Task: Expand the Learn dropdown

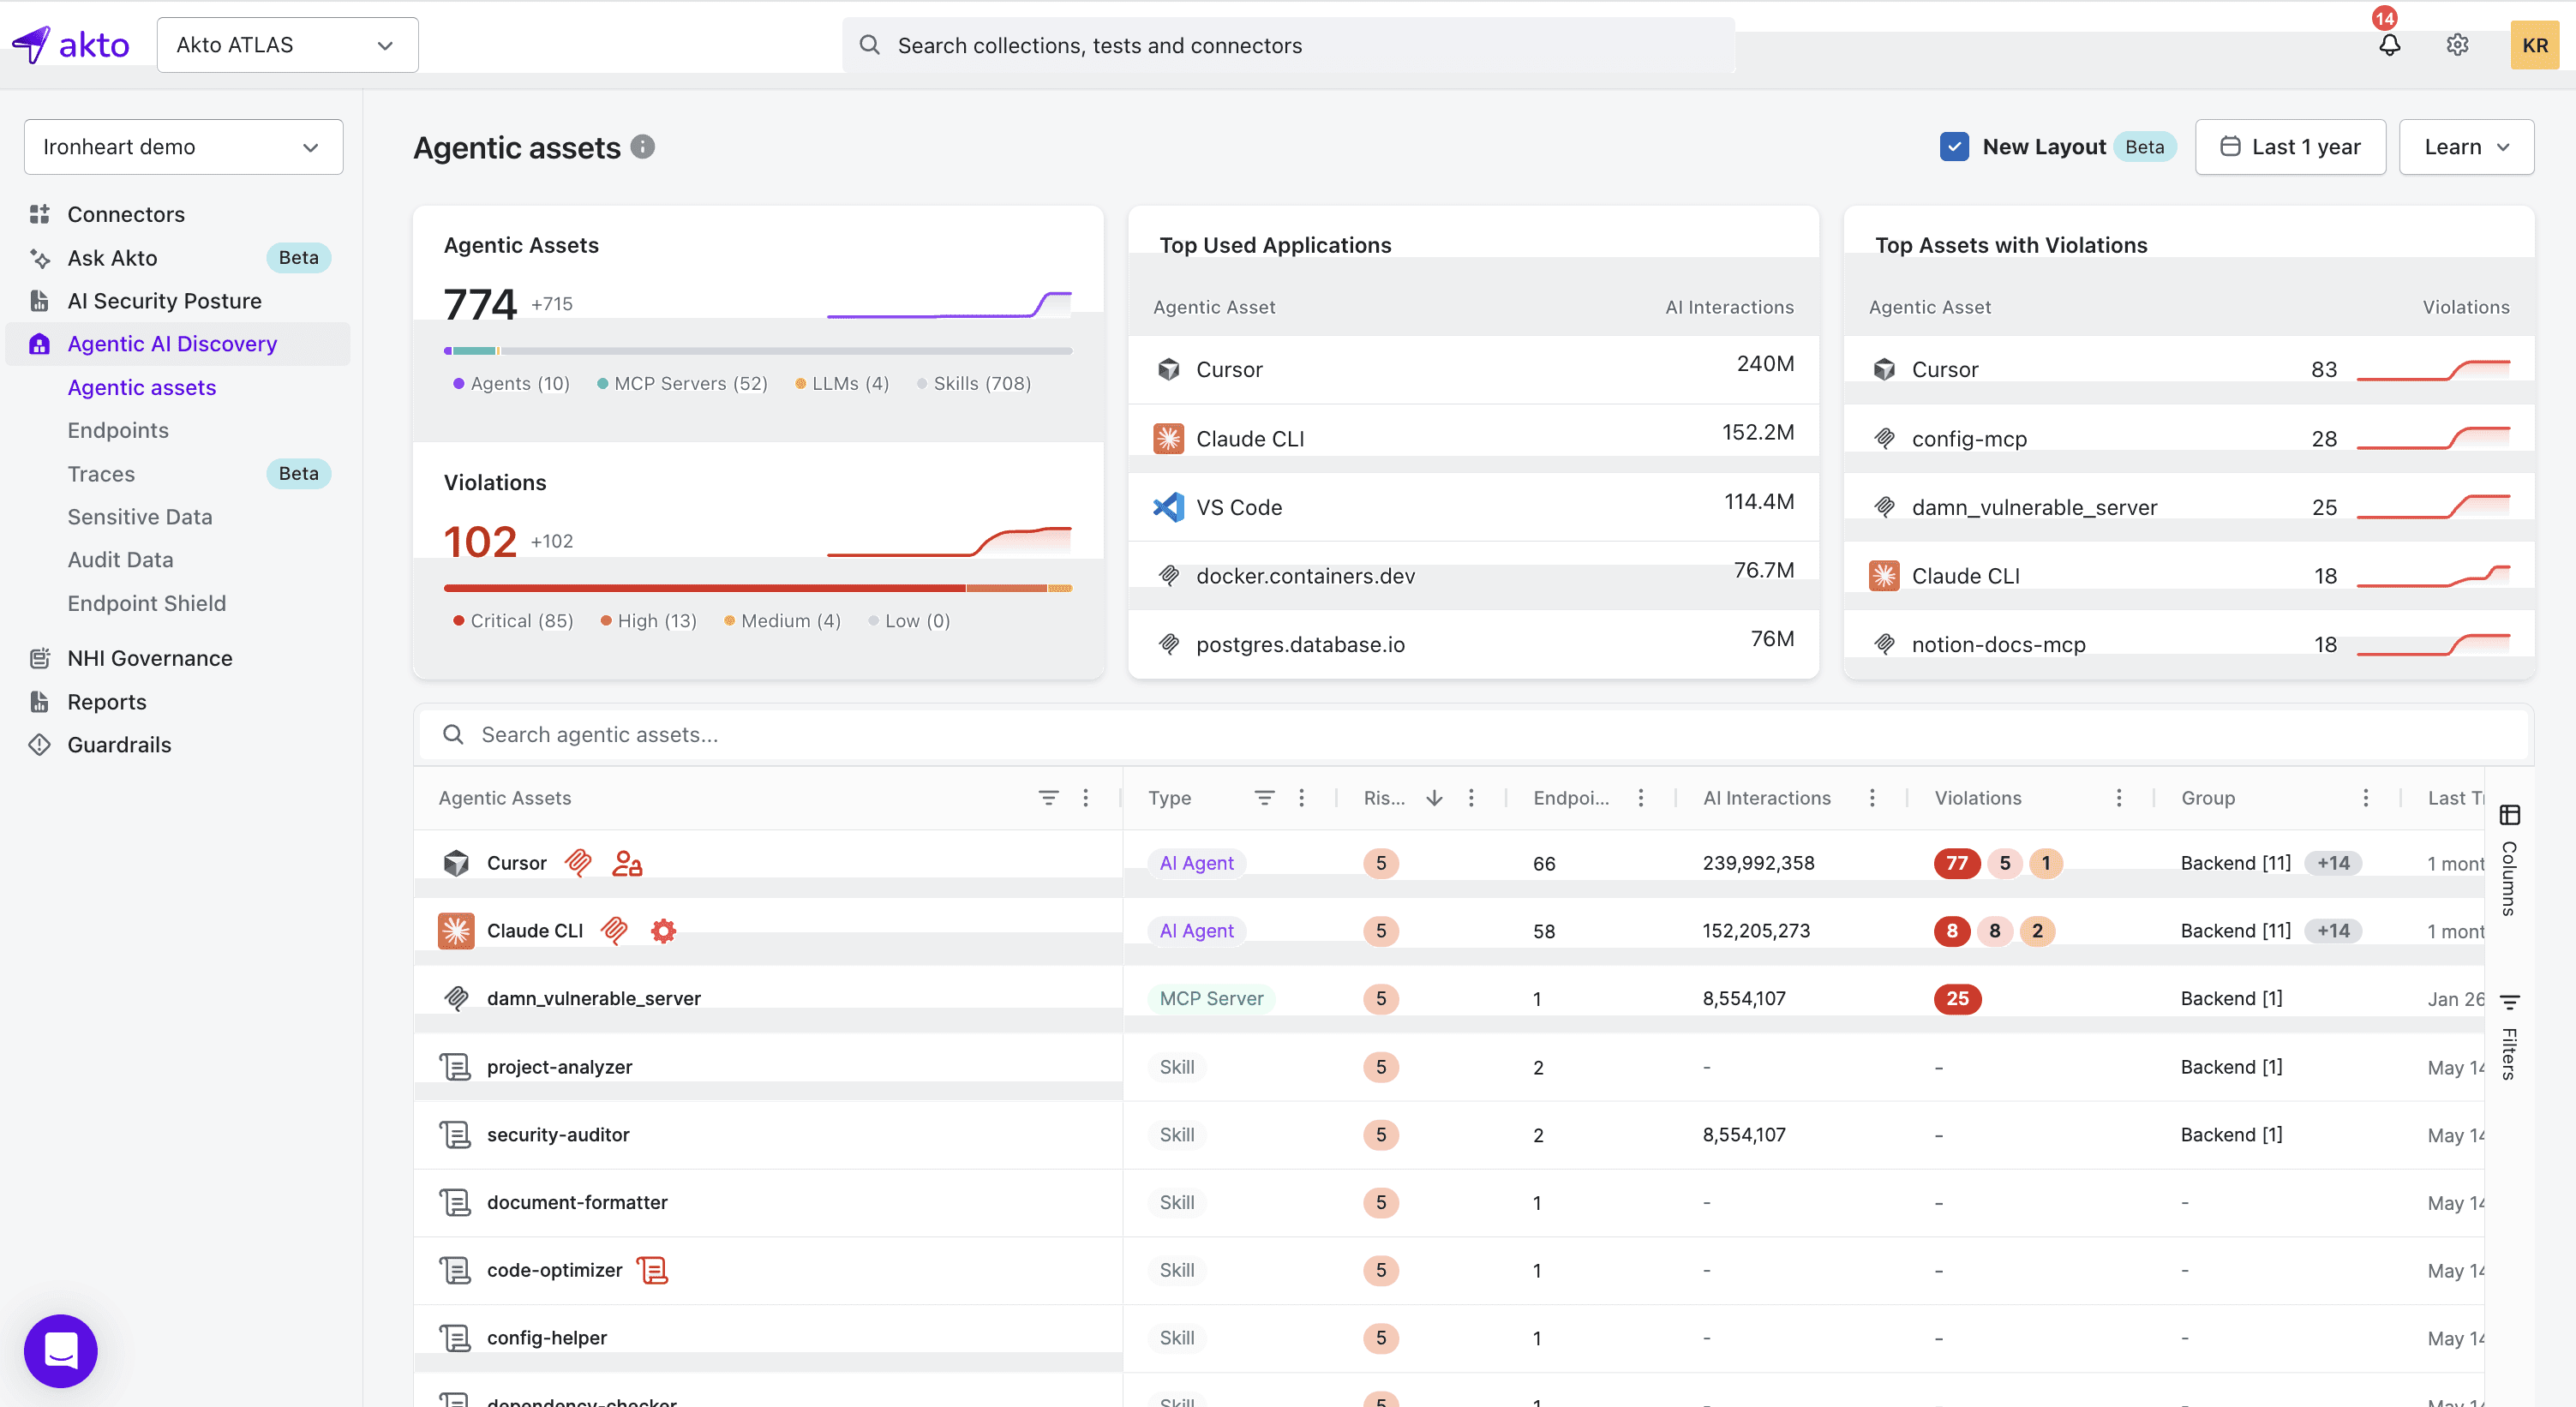Action: pyautogui.click(x=2466, y=147)
